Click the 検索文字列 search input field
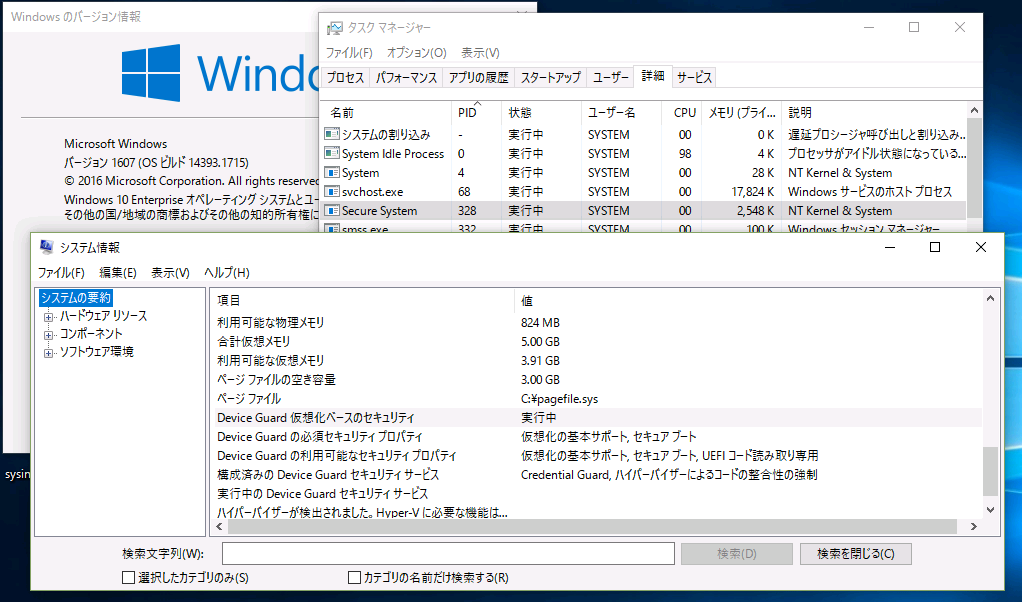1022x602 pixels. (448, 554)
